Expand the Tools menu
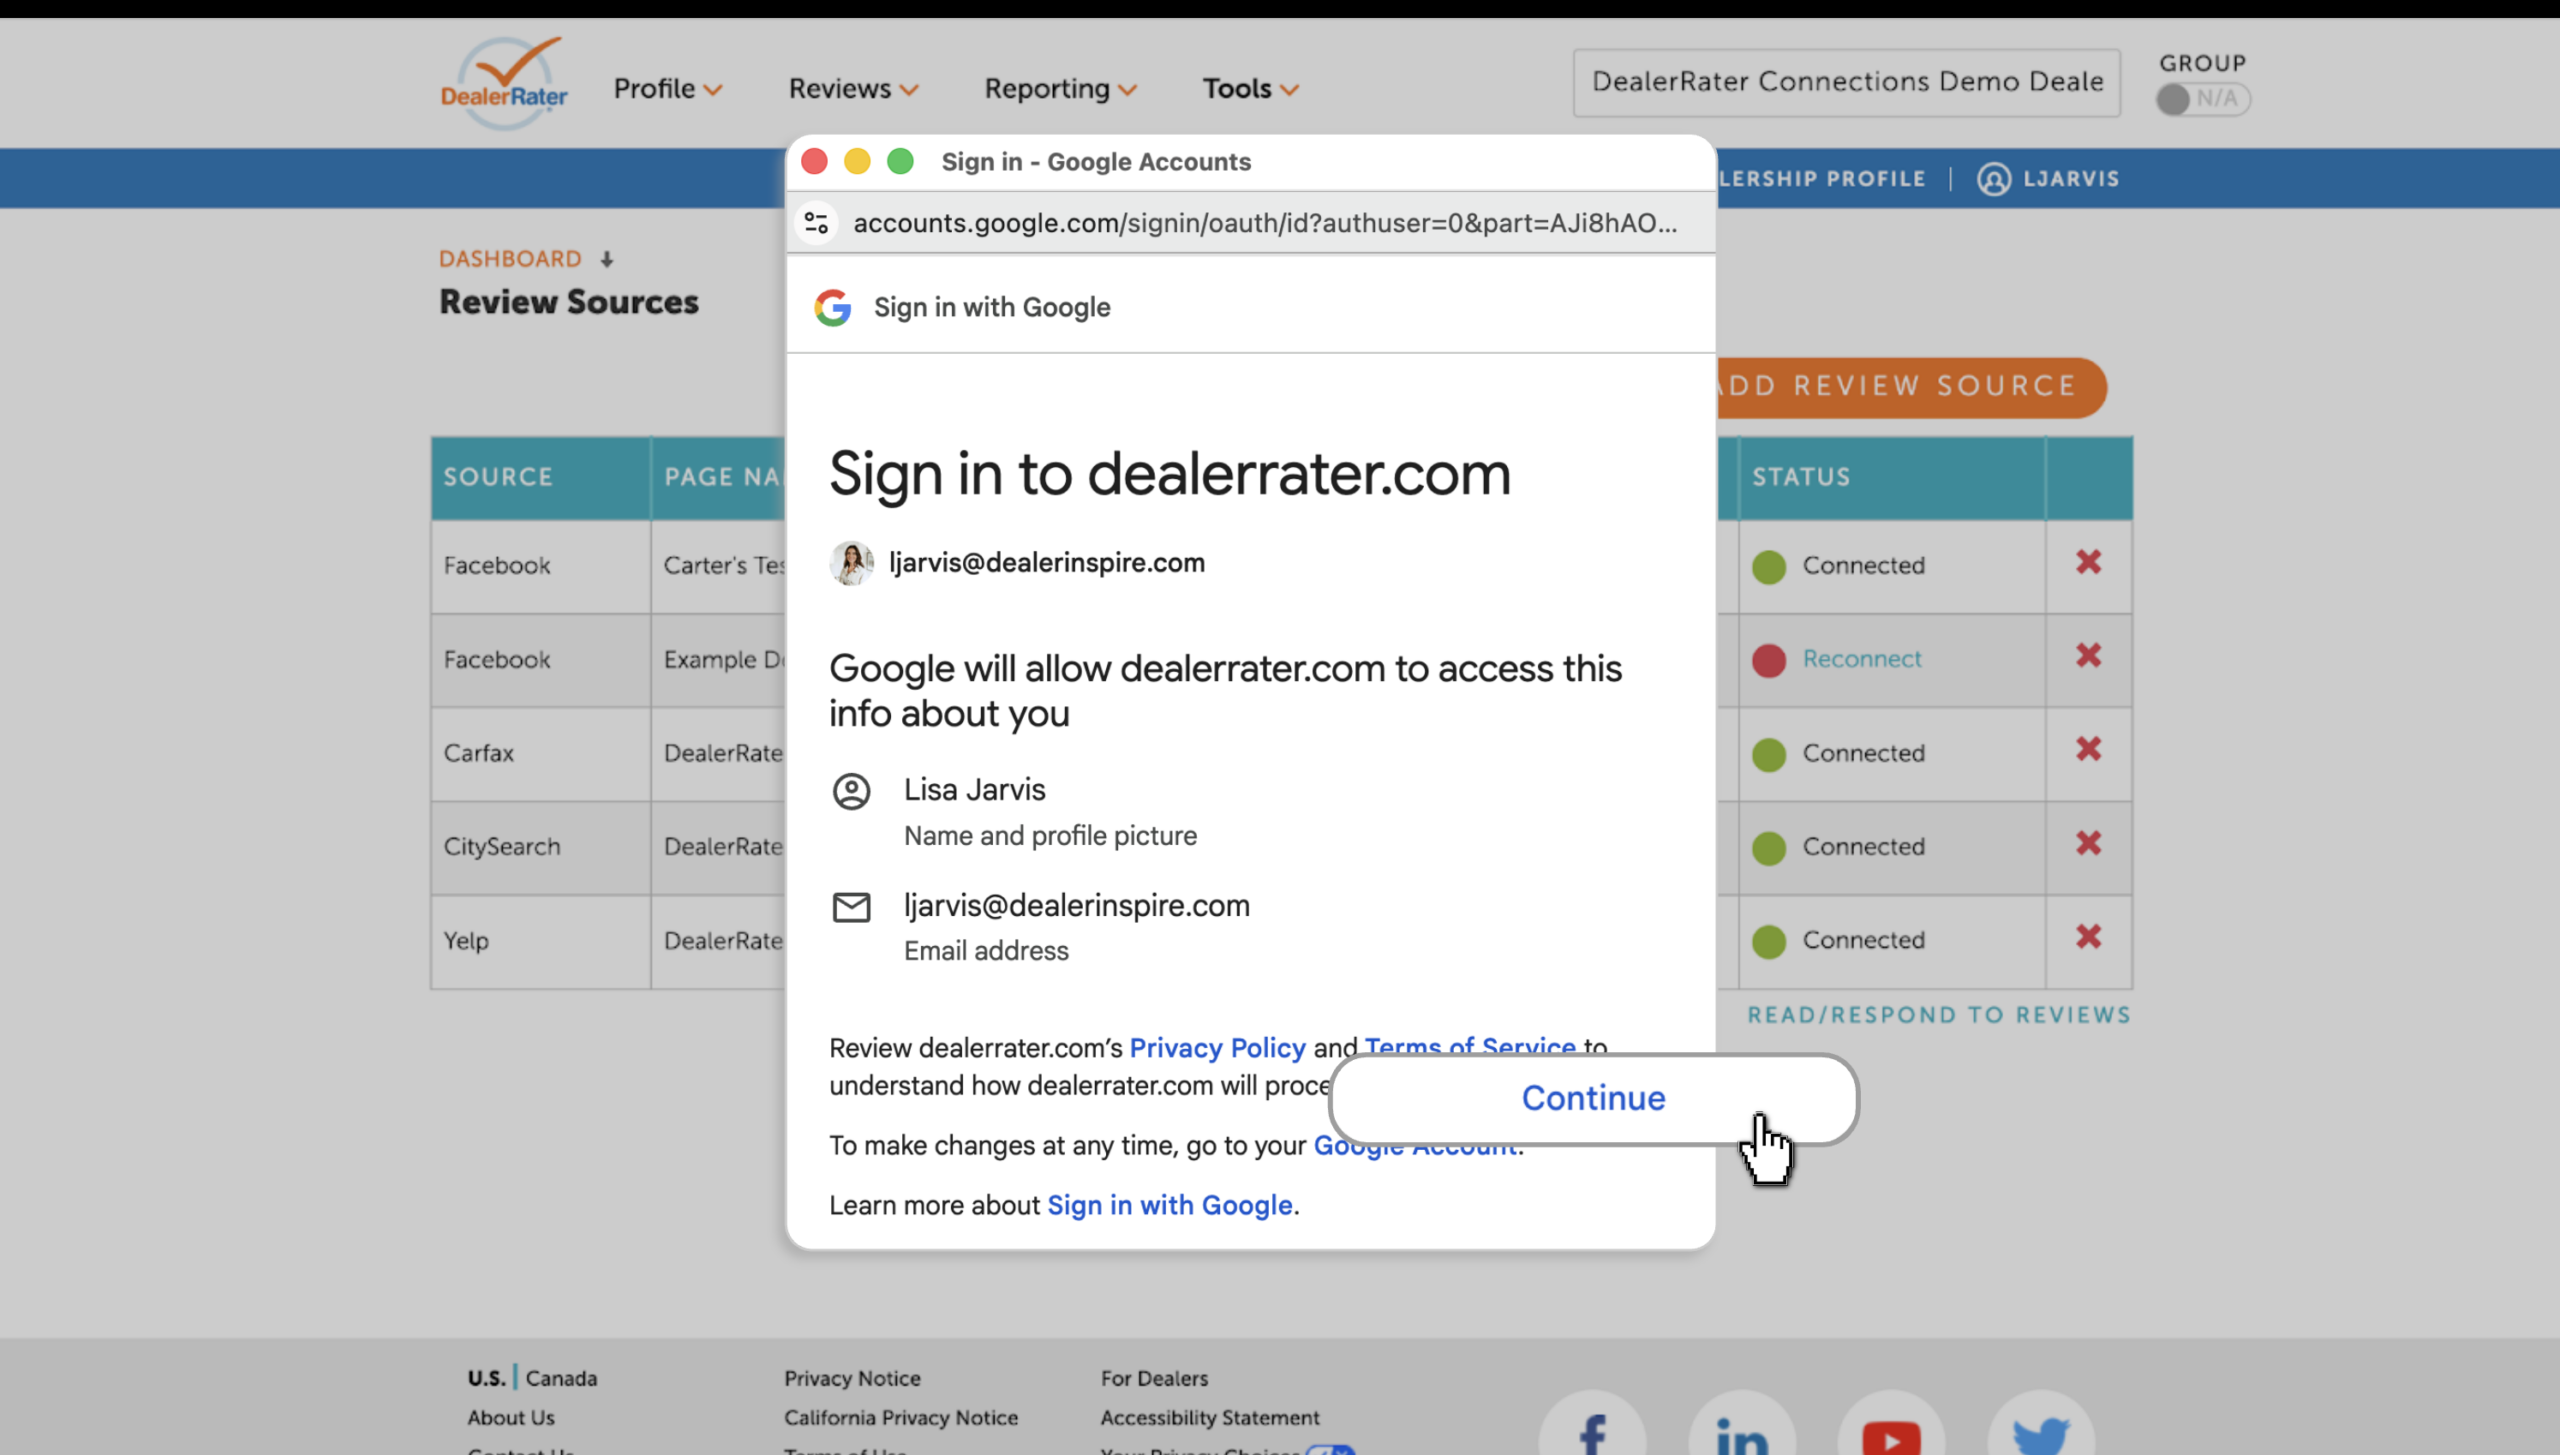 (1250, 88)
